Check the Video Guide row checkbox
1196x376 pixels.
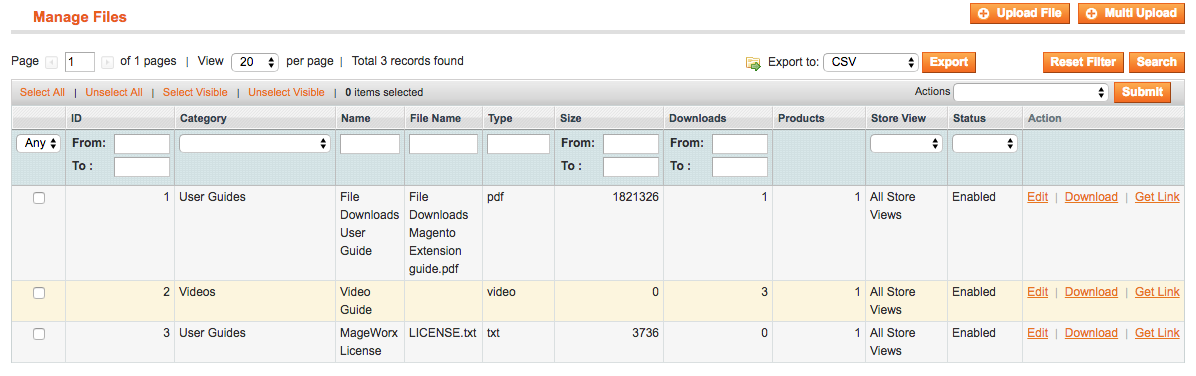tap(39, 293)
